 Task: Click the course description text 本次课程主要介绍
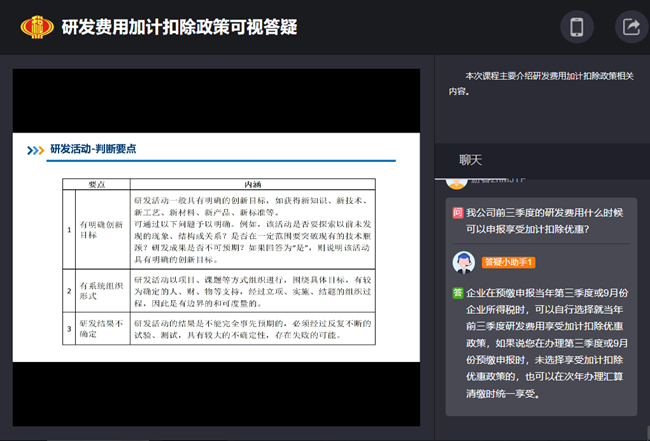coord(541,82)
